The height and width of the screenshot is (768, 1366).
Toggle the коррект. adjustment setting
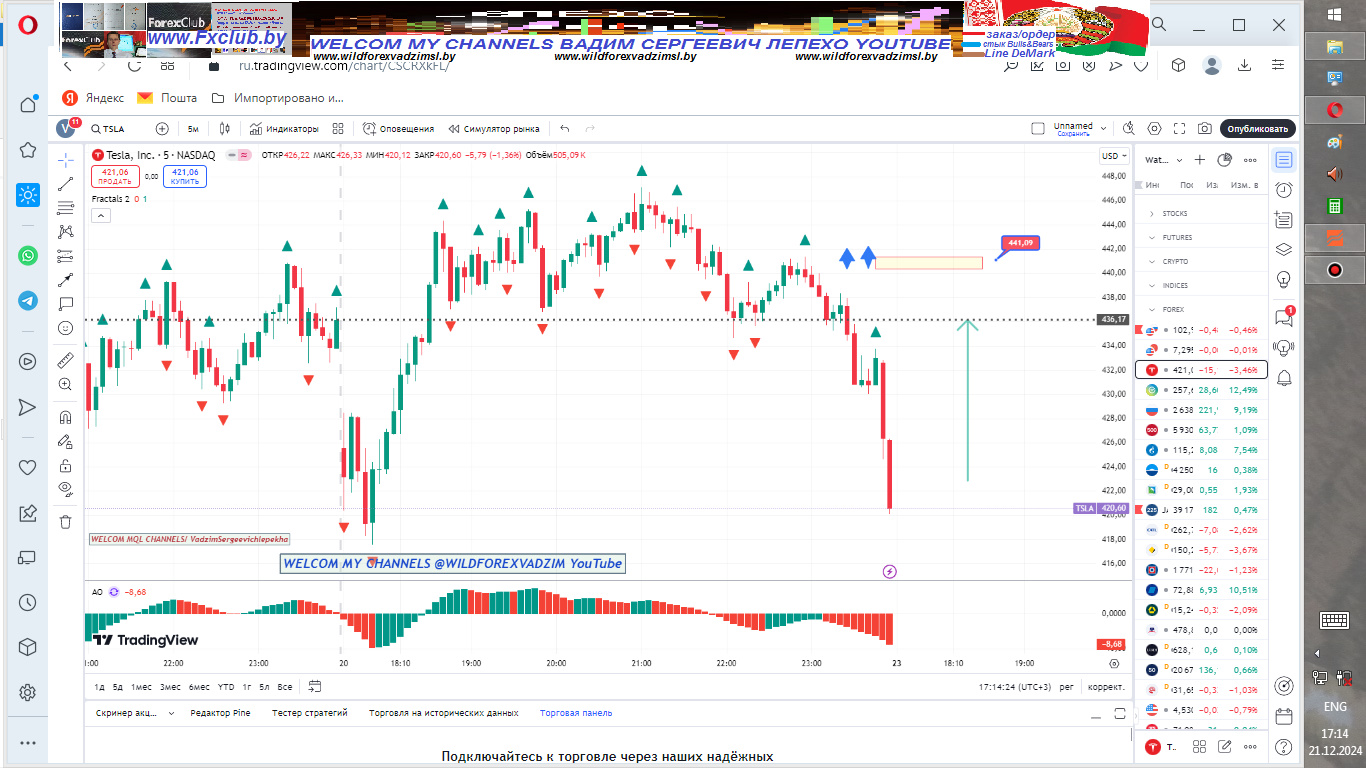[1106, 687]
